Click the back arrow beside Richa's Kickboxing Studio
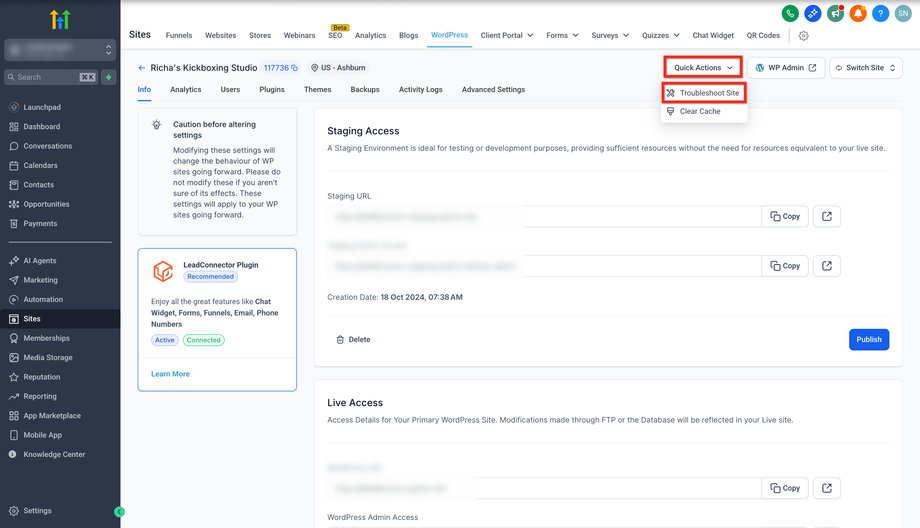 [141, 68]
